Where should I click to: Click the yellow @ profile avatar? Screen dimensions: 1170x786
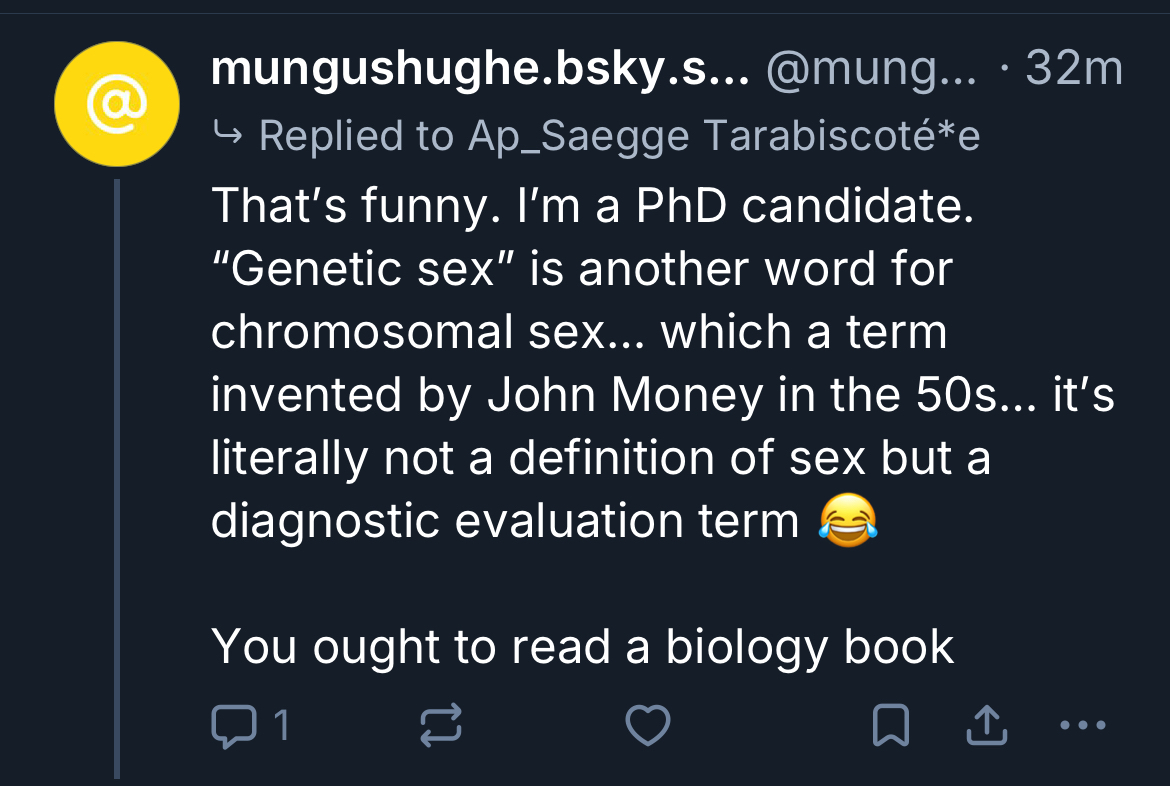click(116, 103)
